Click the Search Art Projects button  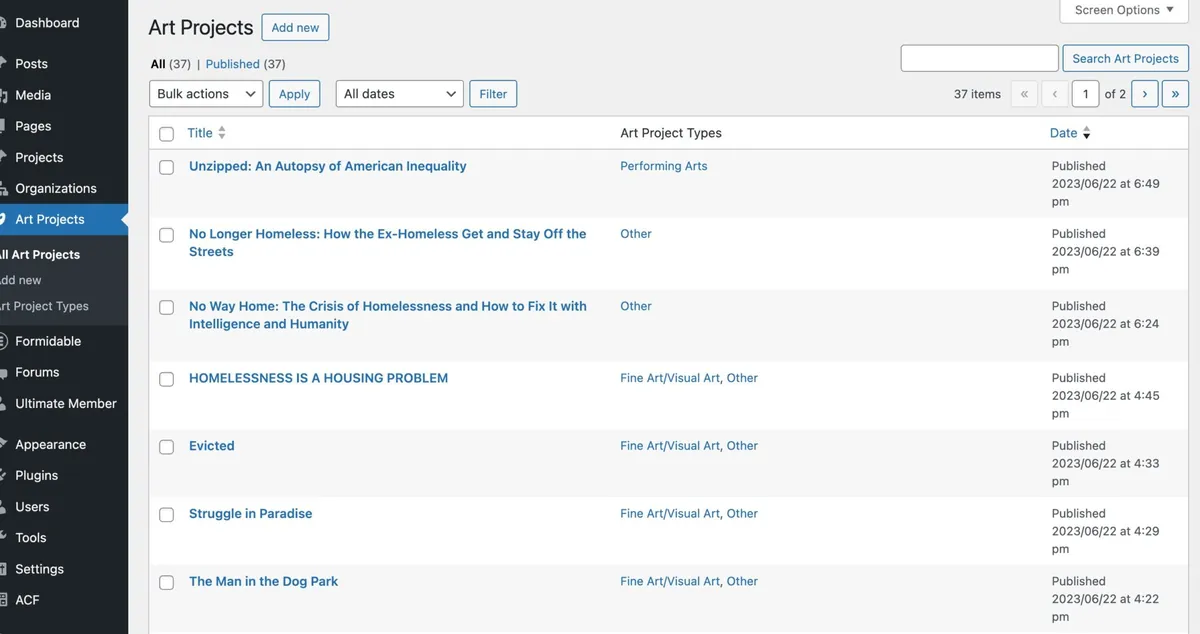pos(1125,58)
